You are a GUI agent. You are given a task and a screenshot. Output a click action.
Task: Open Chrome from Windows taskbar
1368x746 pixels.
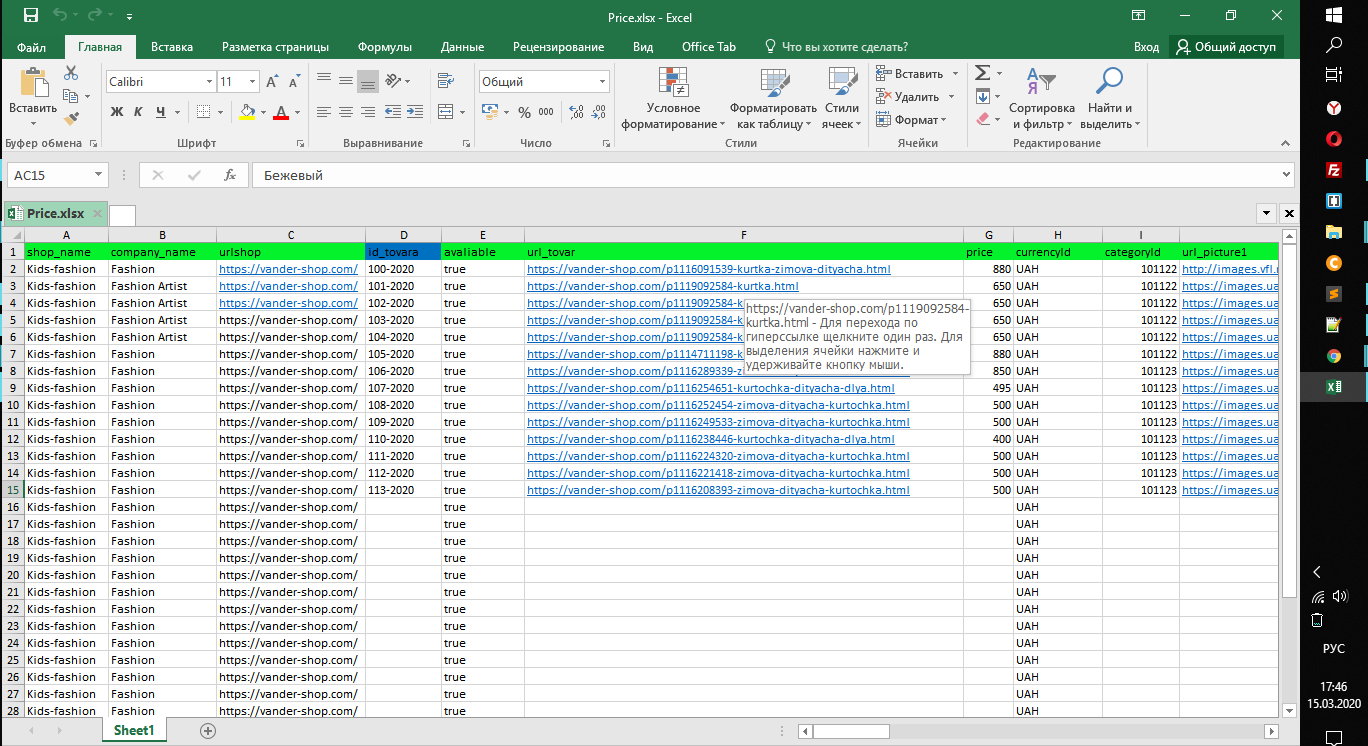click(1333, 355)
